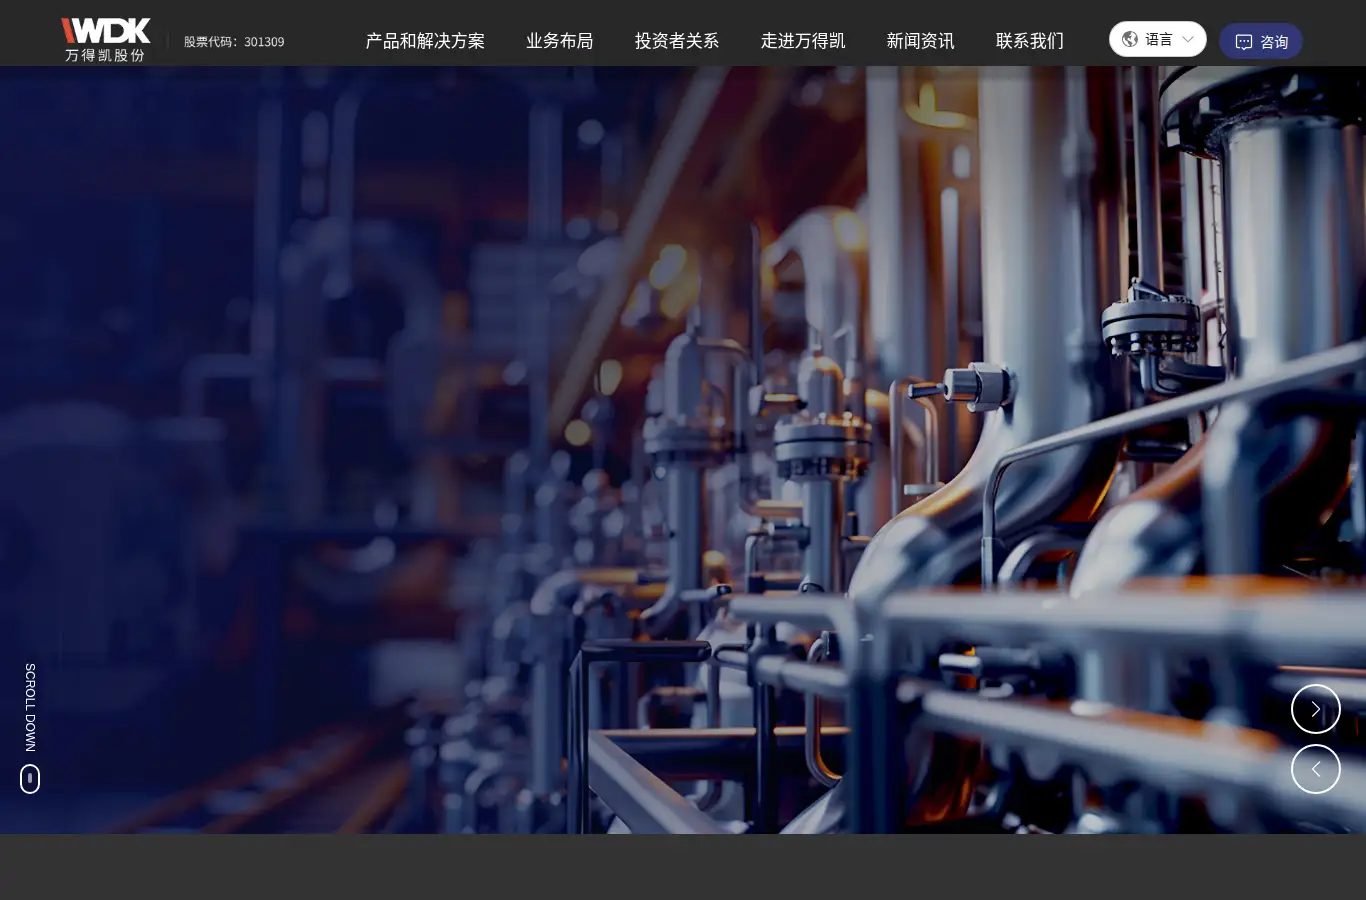
Task: Click the chat bubble icon on 咨询 button
Action: pos(1244,42)
